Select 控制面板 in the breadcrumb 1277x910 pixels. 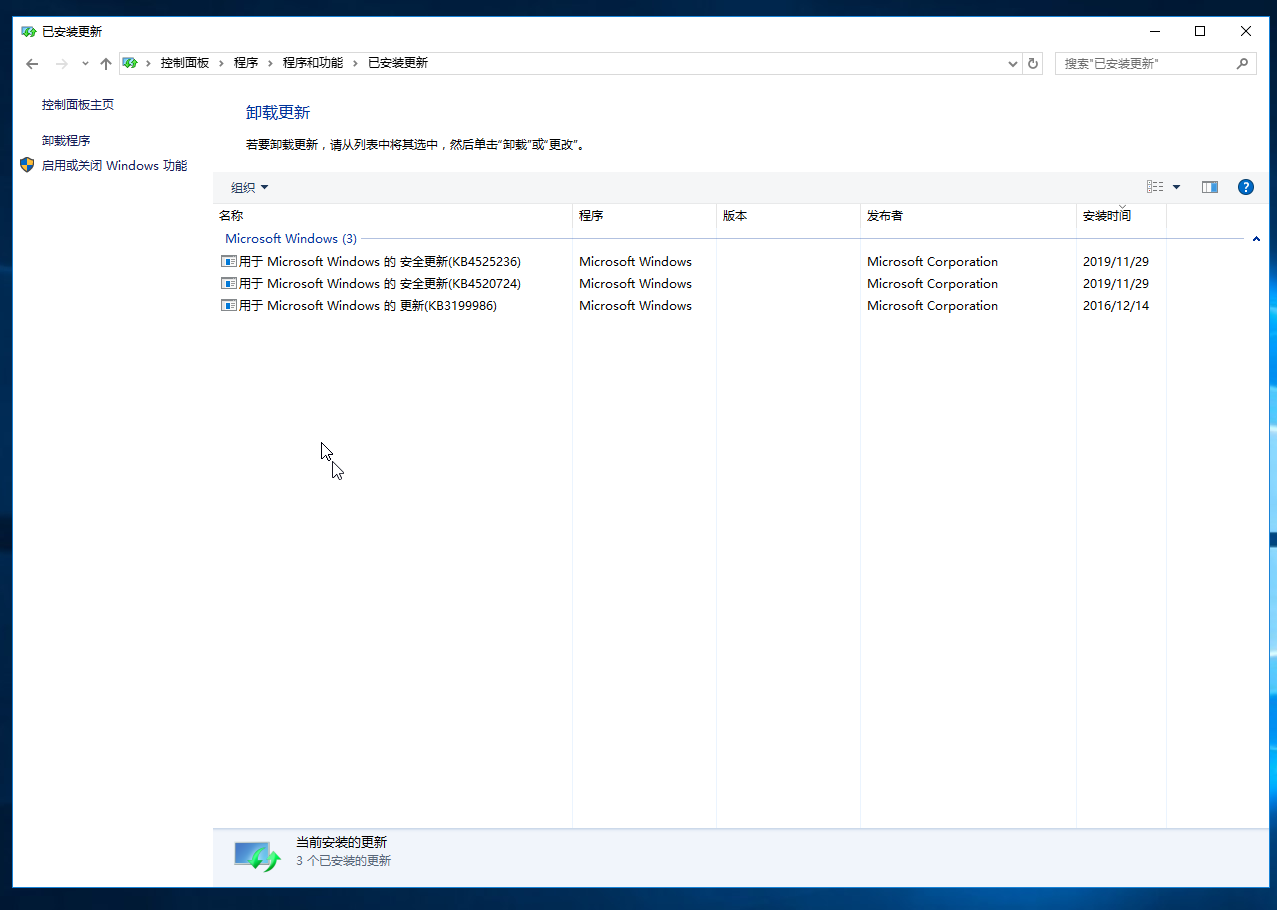185,63
